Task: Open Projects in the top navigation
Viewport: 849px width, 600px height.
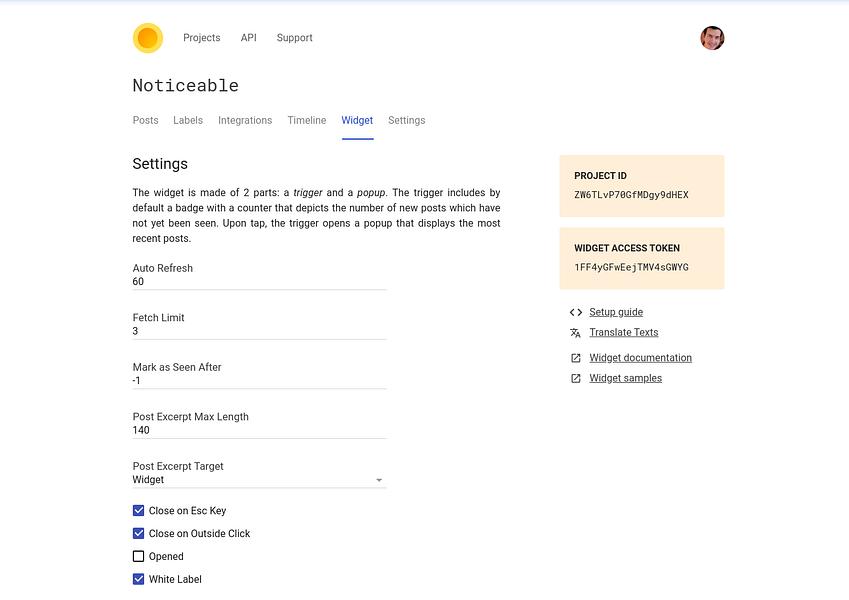Action: click(x=201, y=38)
